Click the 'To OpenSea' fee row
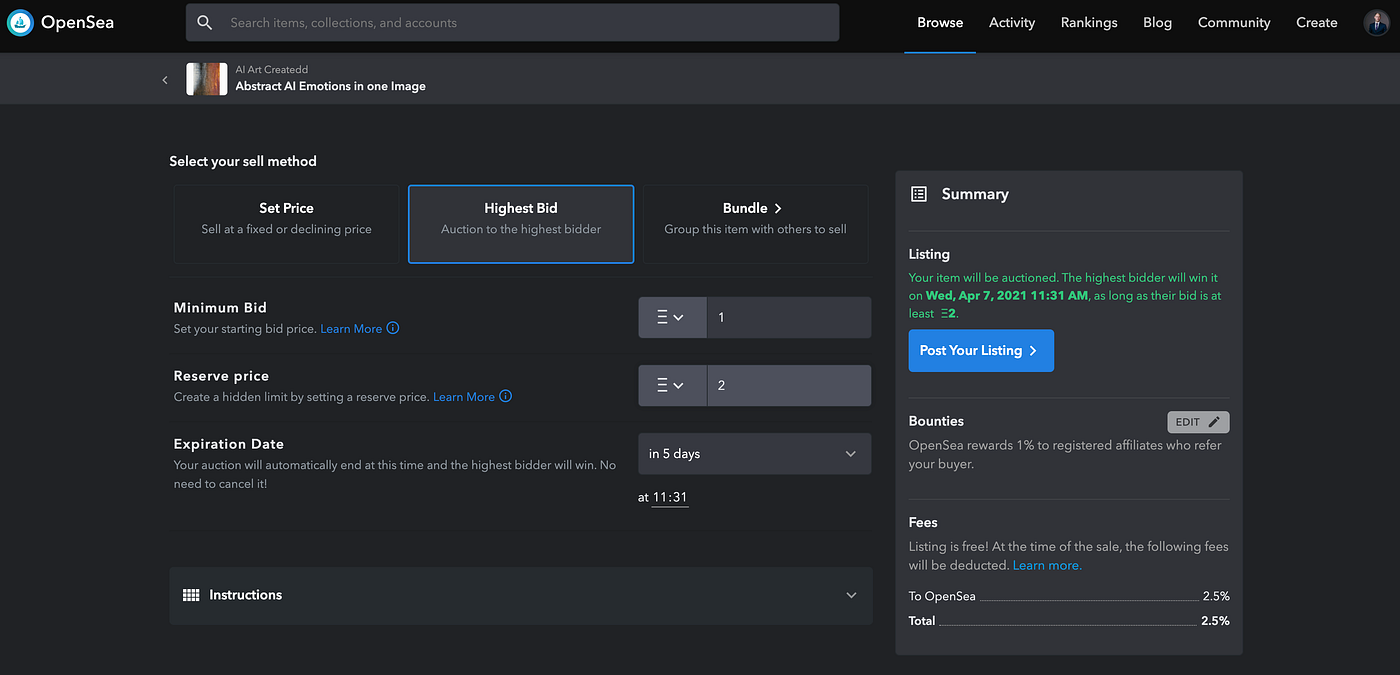Viewport: 1400px width, 675px height. (x=1069, y=596)
